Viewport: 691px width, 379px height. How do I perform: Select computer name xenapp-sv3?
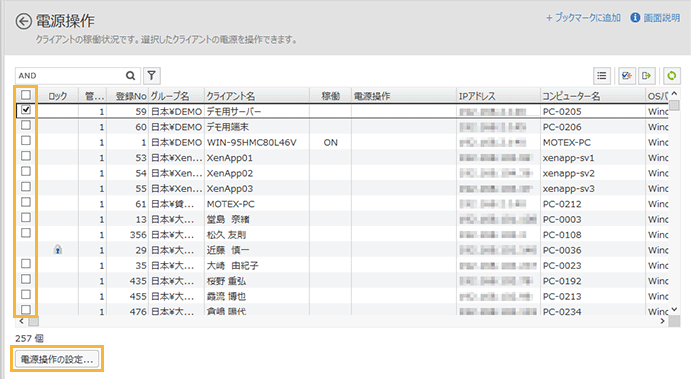click(x=593, y=189)
